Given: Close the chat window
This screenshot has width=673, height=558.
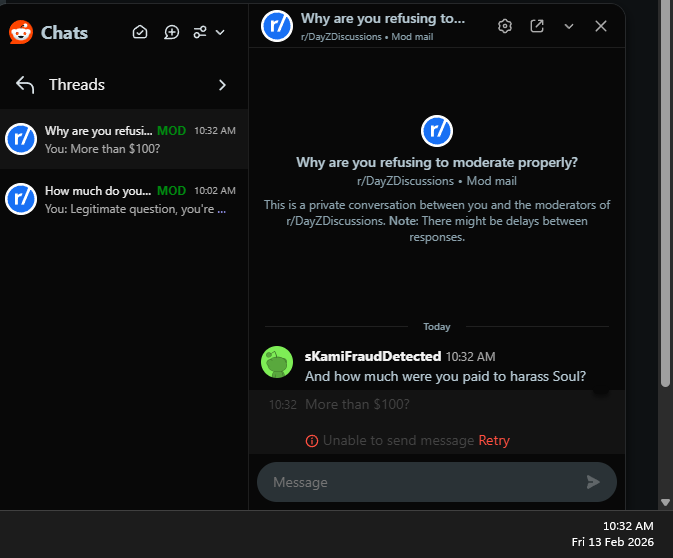Looking at the screenshot, I should coord(601,26).
